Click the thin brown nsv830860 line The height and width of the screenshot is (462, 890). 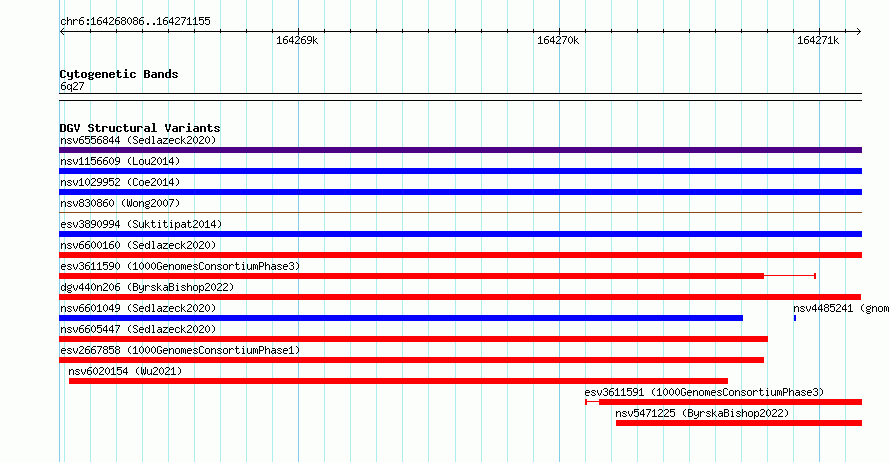coord(460,213)
